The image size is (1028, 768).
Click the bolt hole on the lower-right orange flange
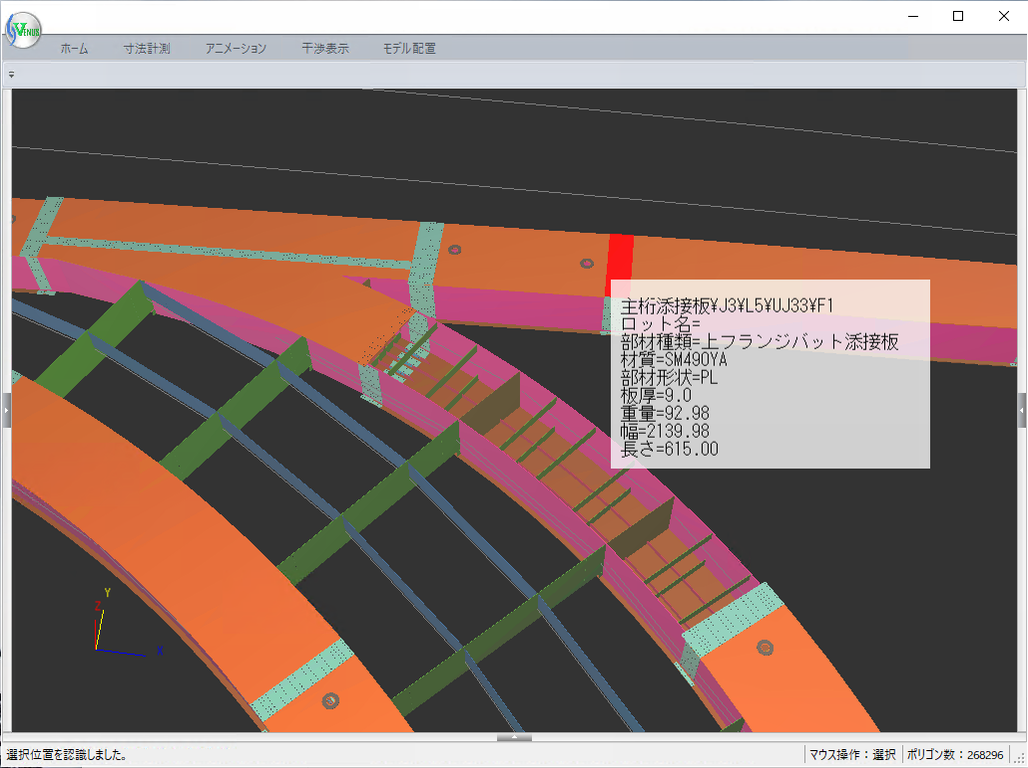(766, 647)
